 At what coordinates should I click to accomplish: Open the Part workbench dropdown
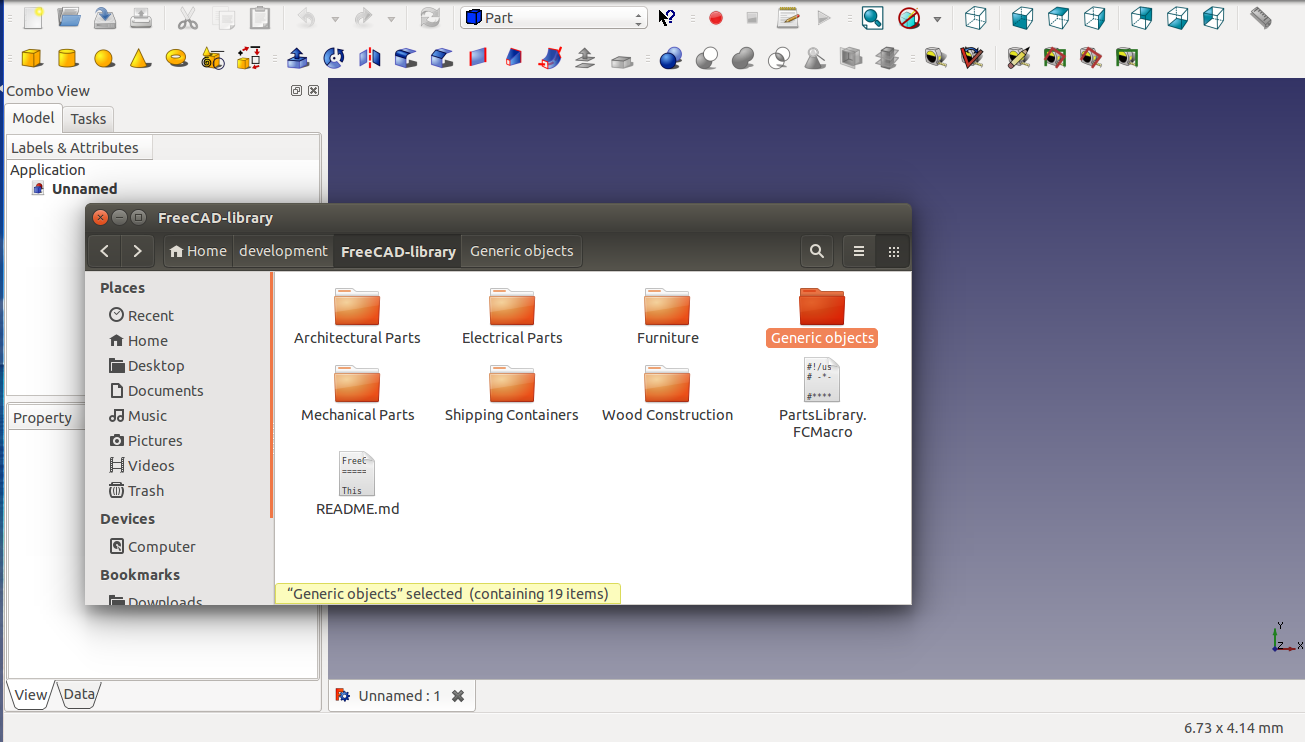tap(554, 18)
